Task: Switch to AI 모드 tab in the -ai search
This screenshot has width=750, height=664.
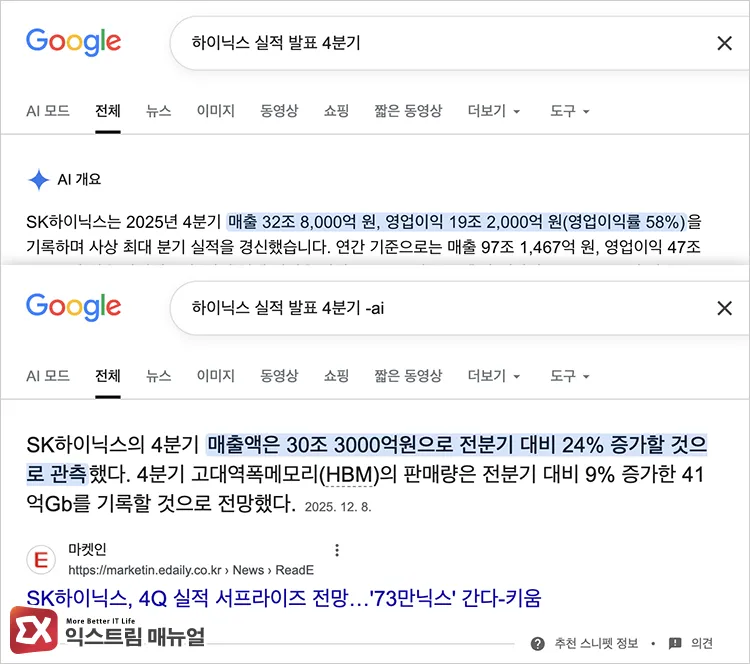Action: point(48,376)
